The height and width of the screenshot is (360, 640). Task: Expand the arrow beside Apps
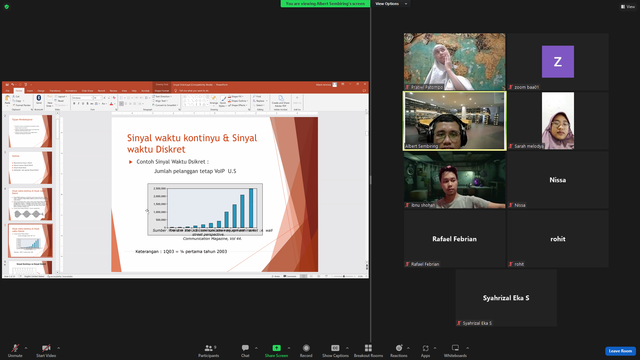(x=435, y=348)
